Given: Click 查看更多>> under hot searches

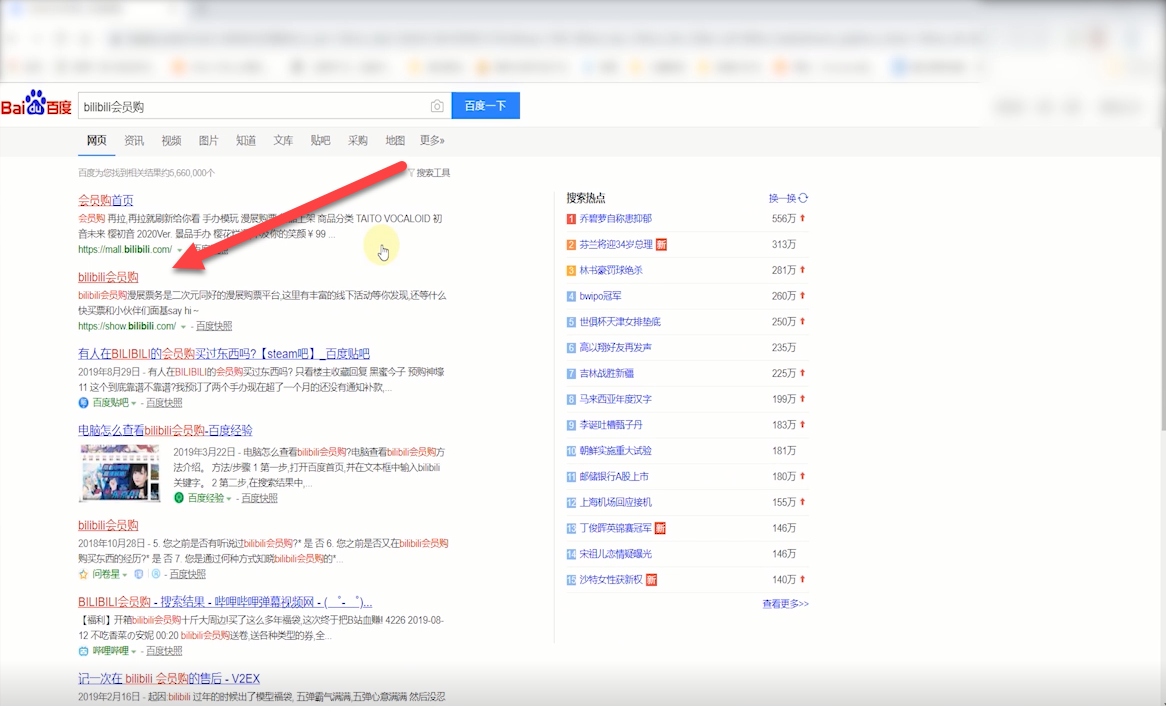Looking at the screenshot, I should click(x=785, y=604).
